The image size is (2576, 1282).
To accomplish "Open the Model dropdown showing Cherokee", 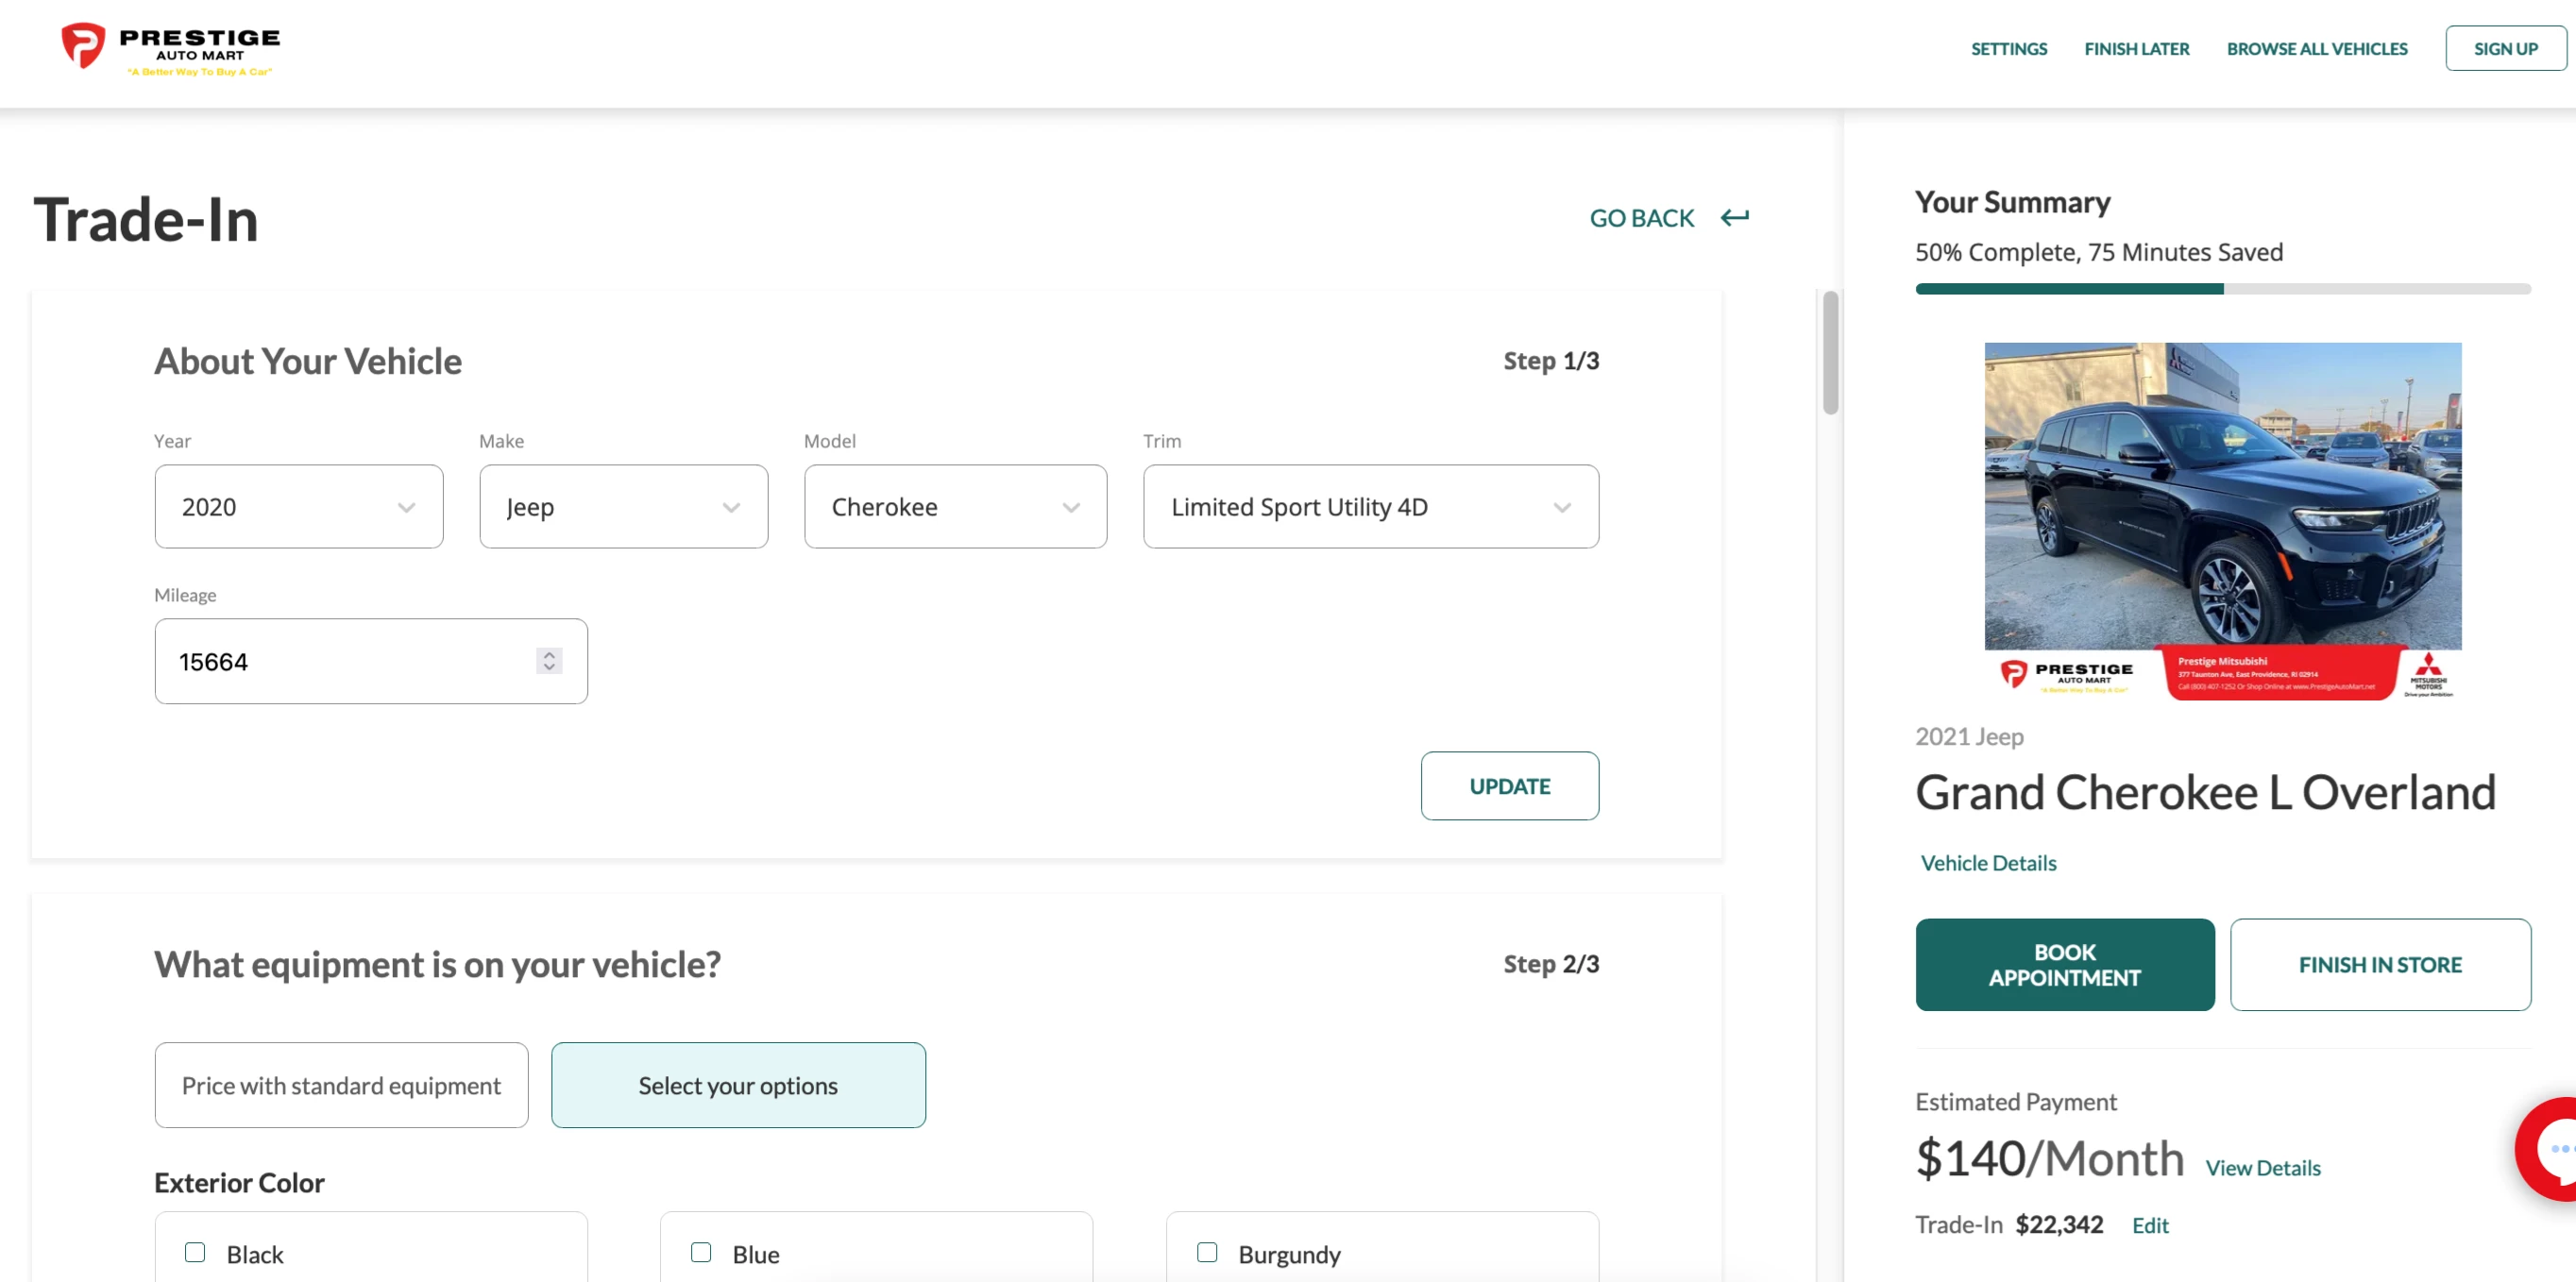I will [955, 507].
